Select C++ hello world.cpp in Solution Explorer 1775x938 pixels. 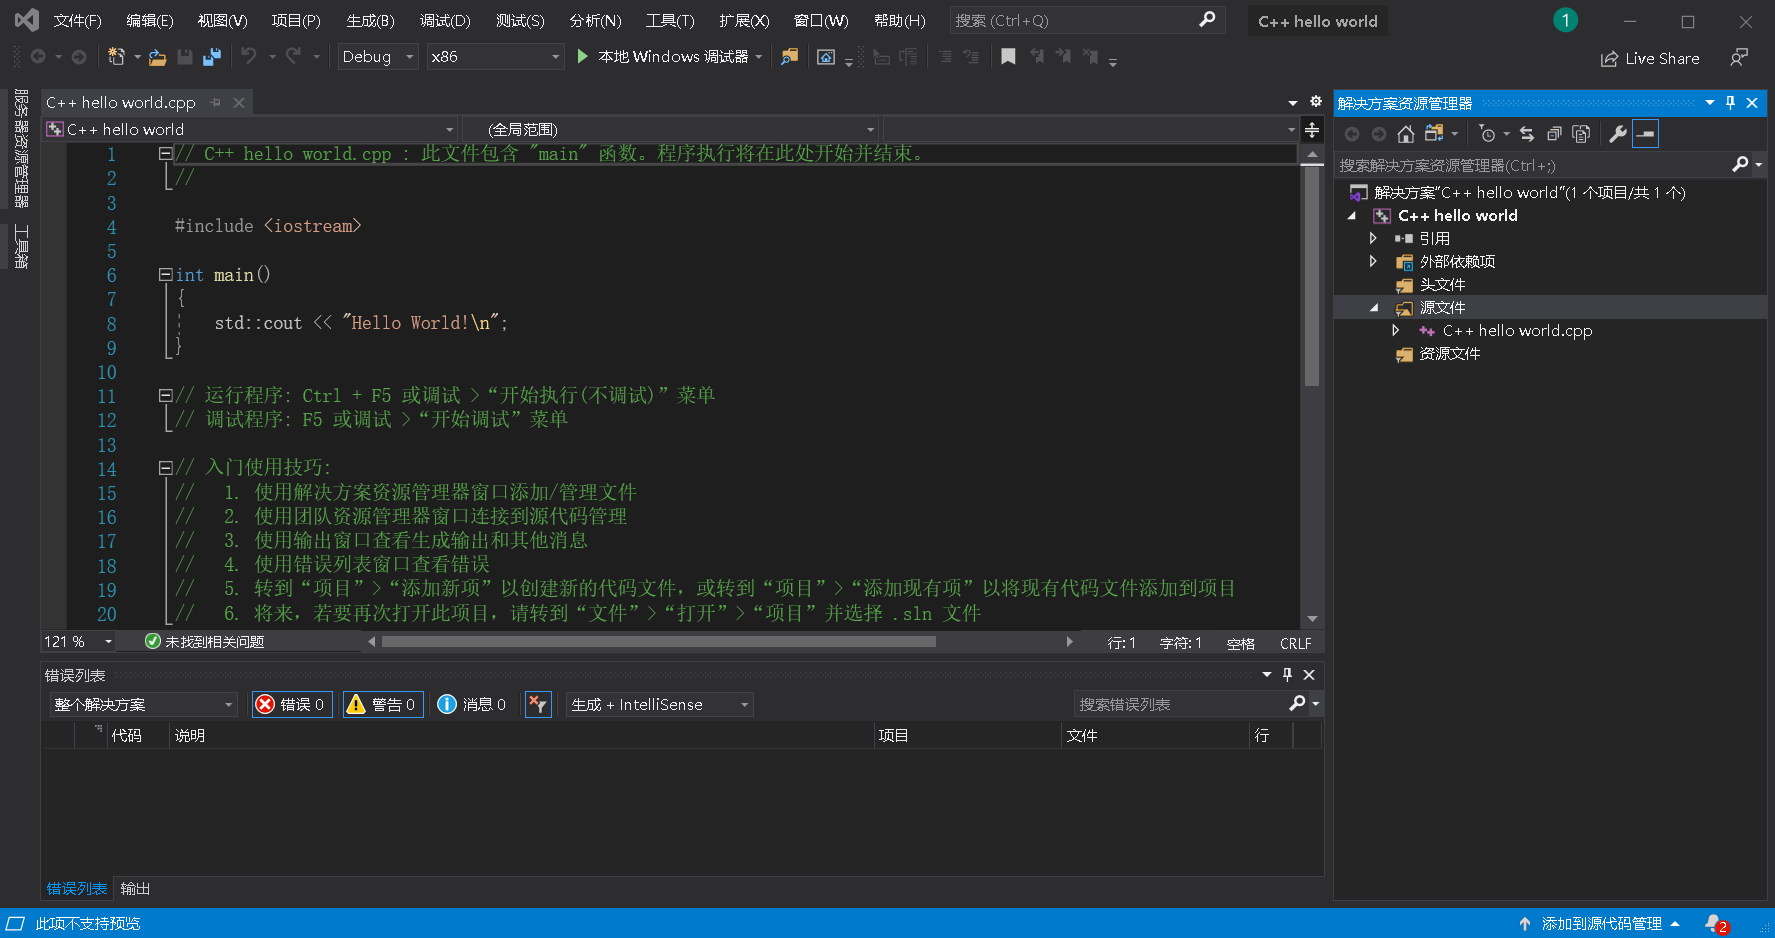click(1517, 331)
